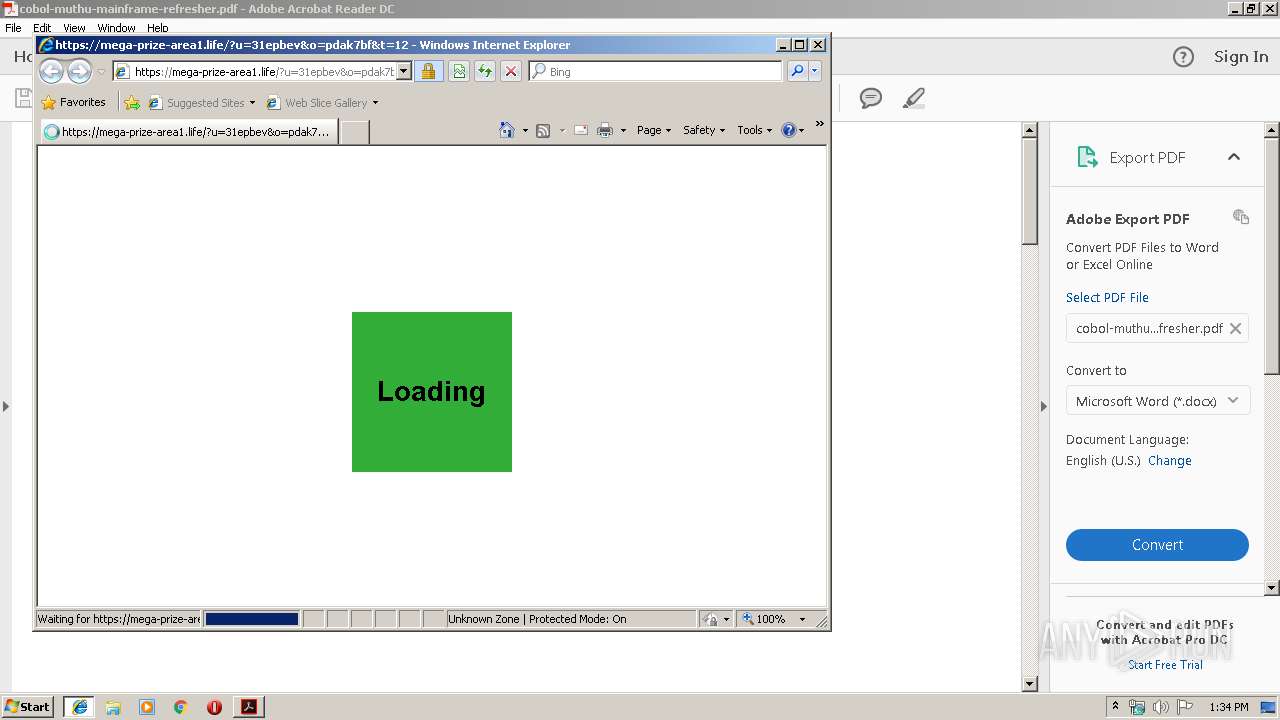The height and width of the screenshot is (720, 1280).
Task: Select the mega-prize-area1 browser tab
Action: coord(188,131)
